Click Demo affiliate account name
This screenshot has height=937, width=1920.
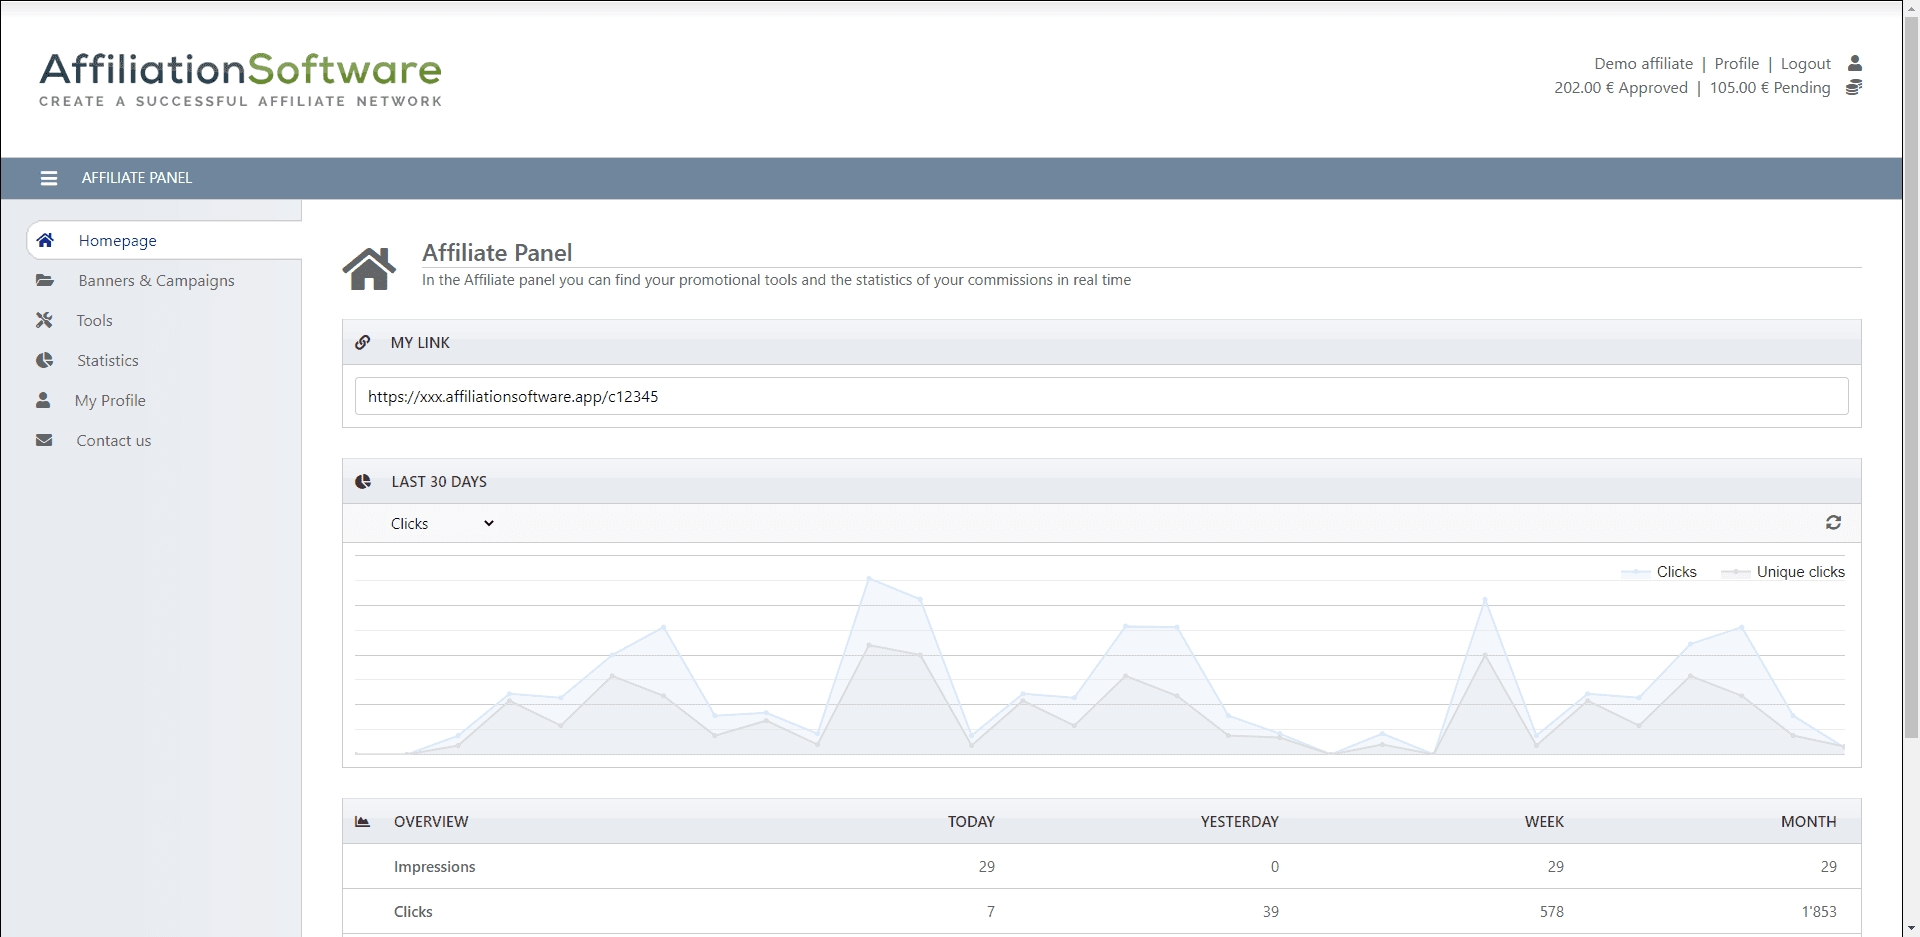1643,63
